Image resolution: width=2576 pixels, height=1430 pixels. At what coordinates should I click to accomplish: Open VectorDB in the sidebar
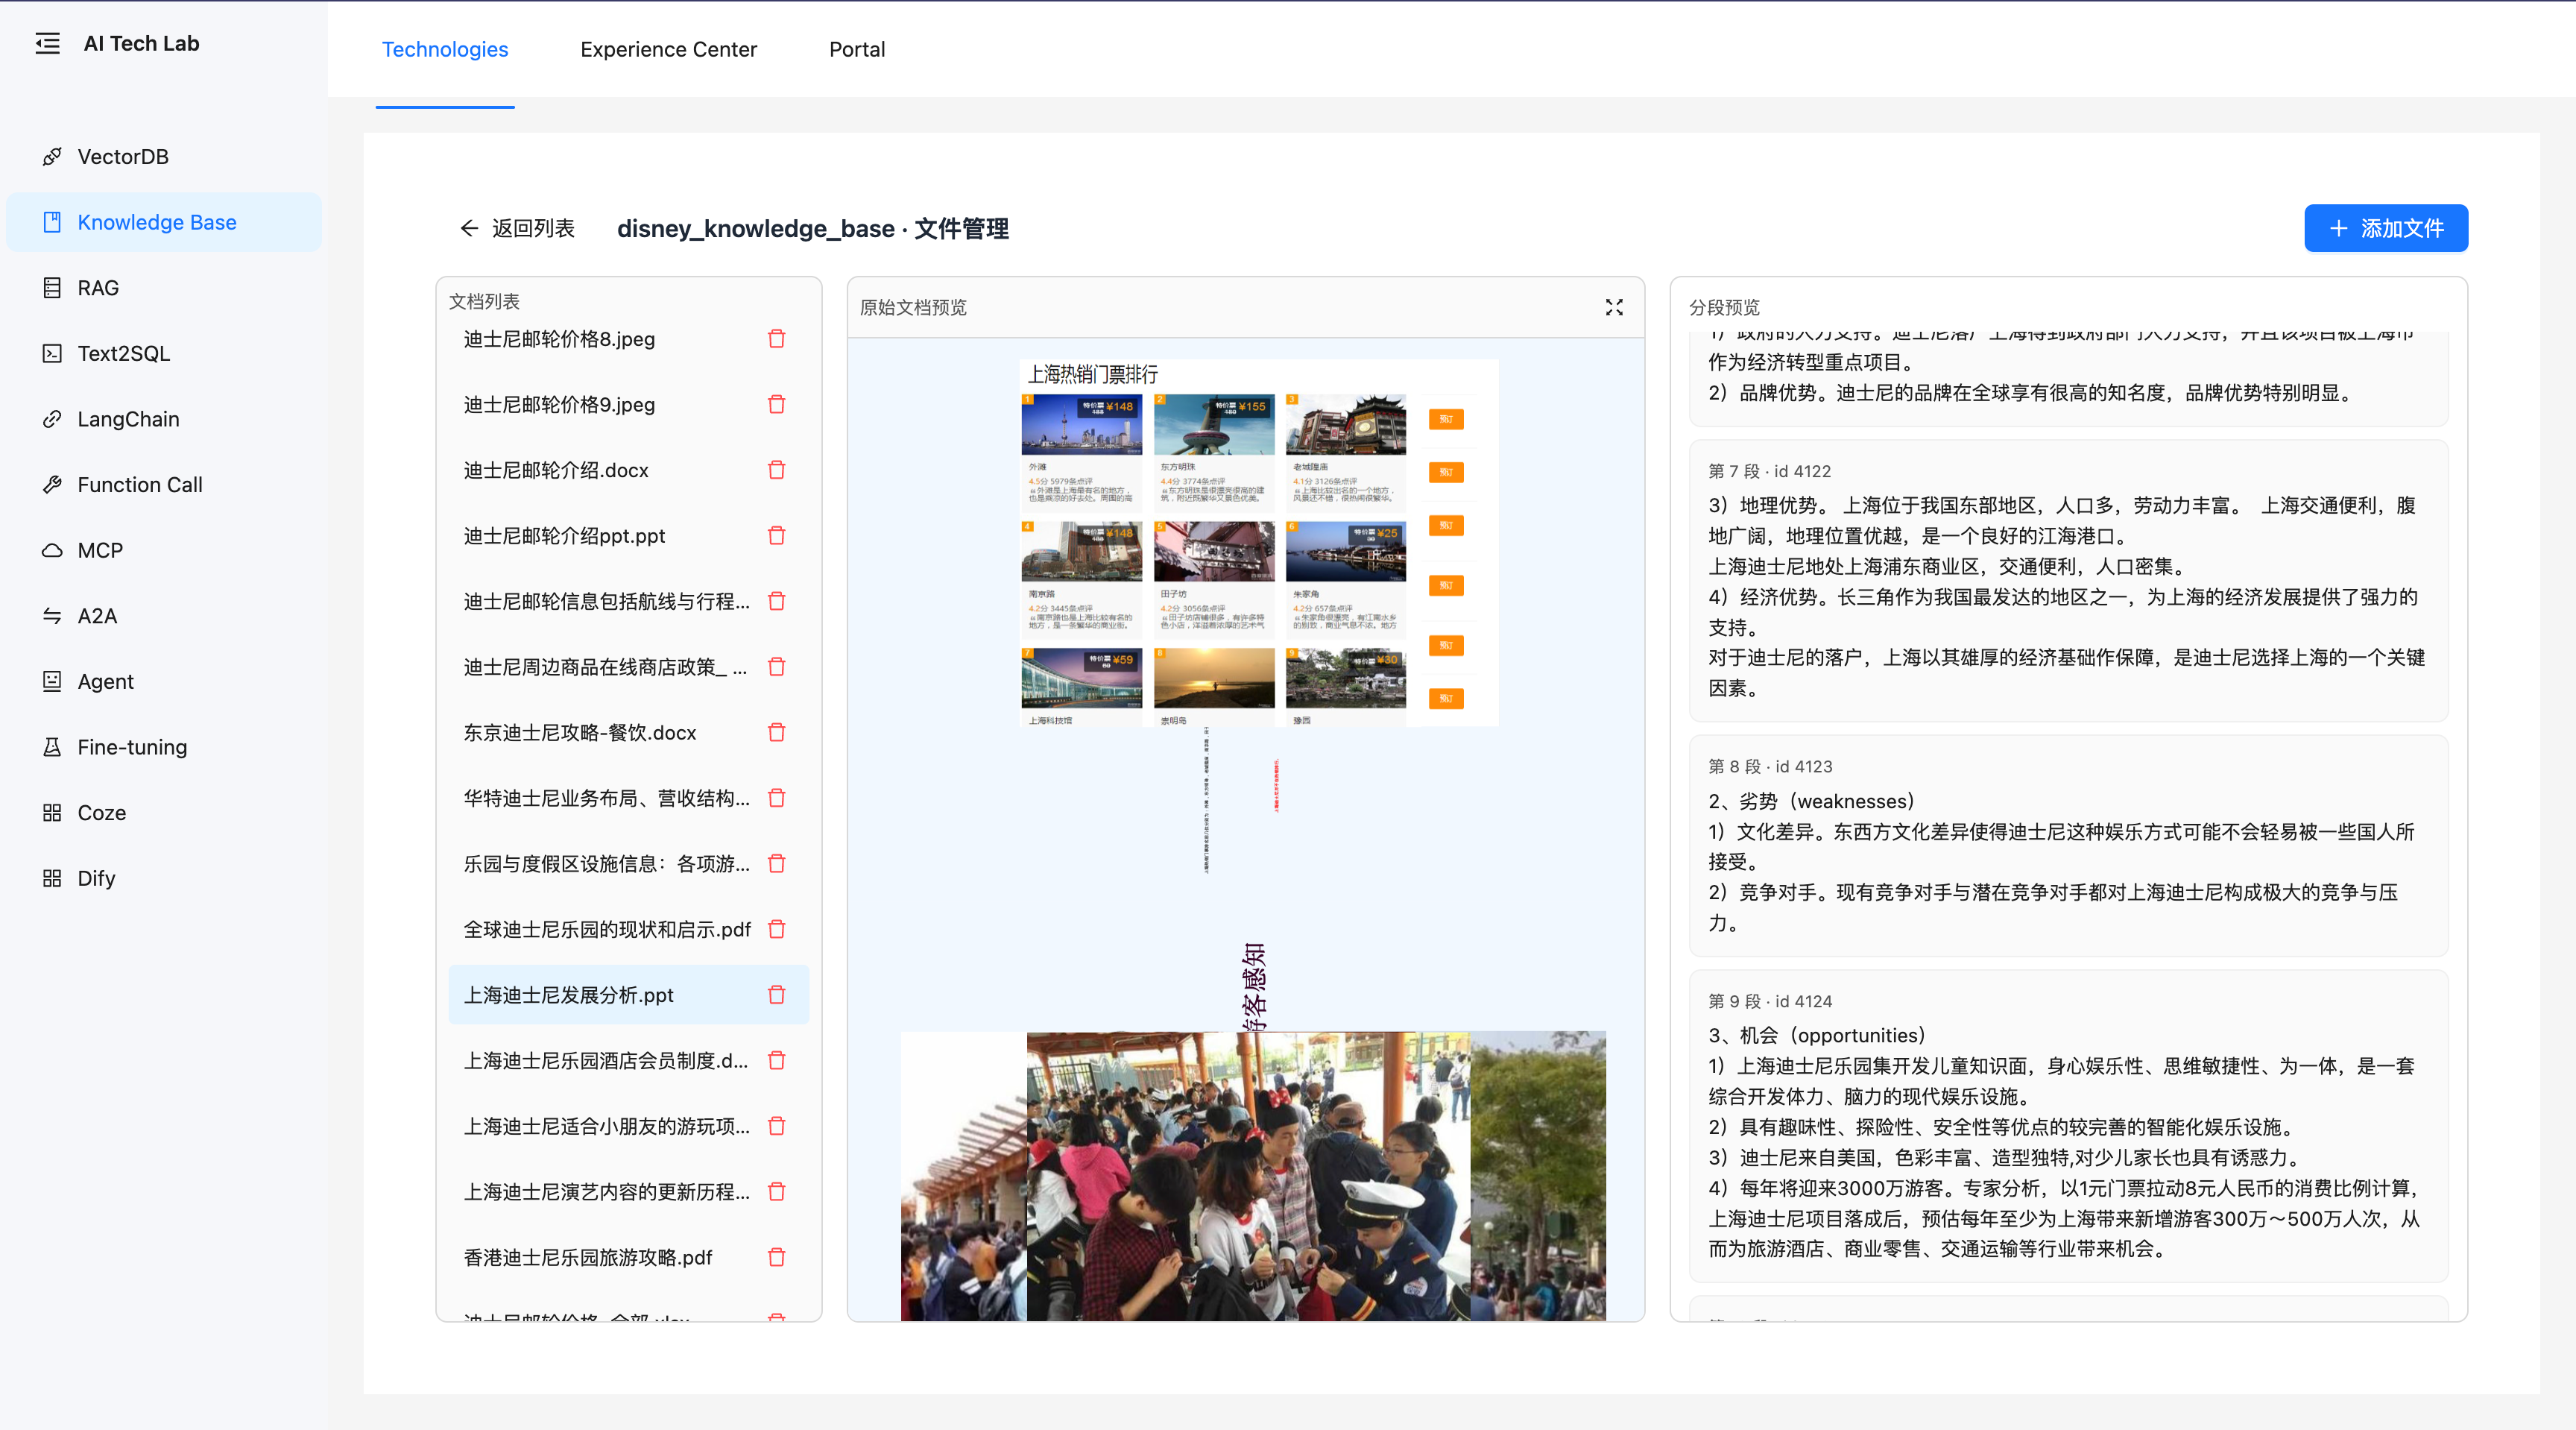[164, 157]
